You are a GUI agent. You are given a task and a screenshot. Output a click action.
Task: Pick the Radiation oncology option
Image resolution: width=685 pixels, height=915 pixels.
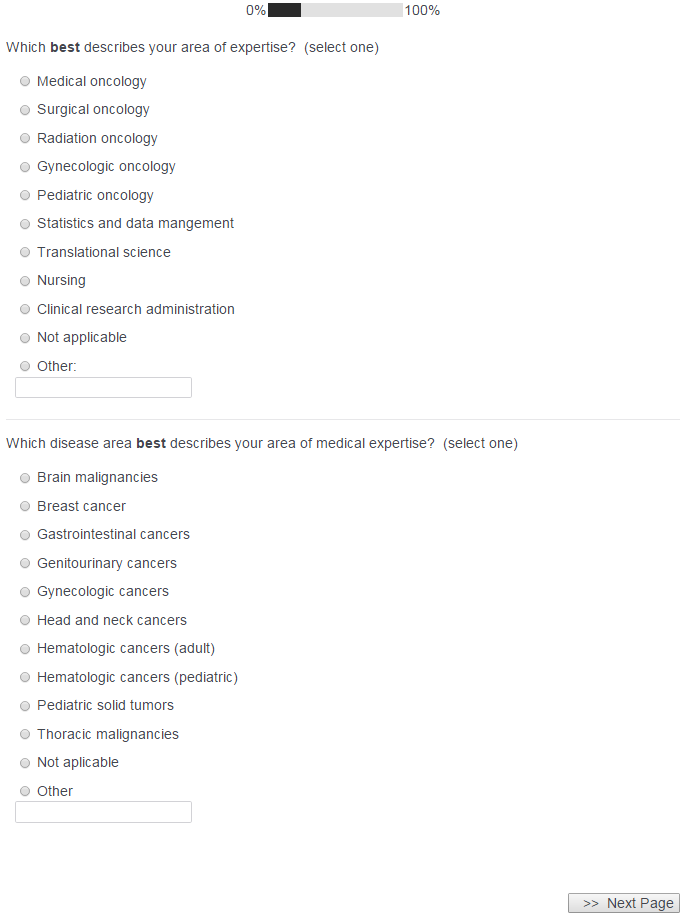click(x=25, y=139)
